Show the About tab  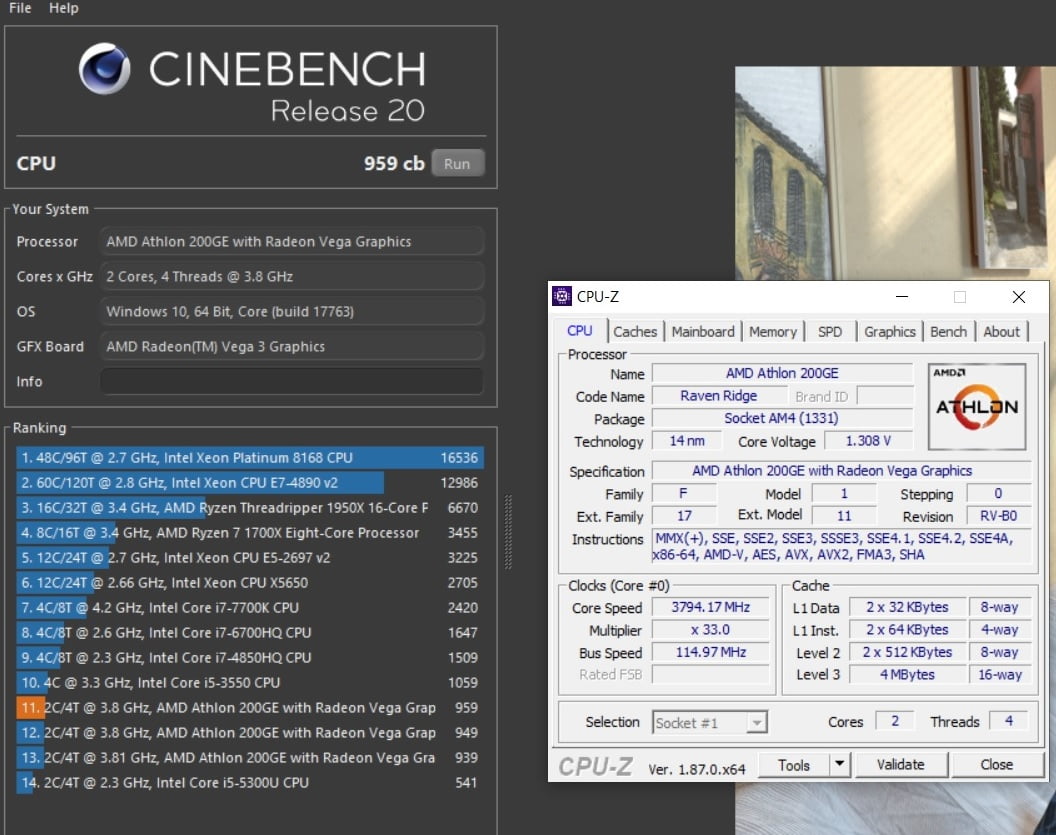1001,332
